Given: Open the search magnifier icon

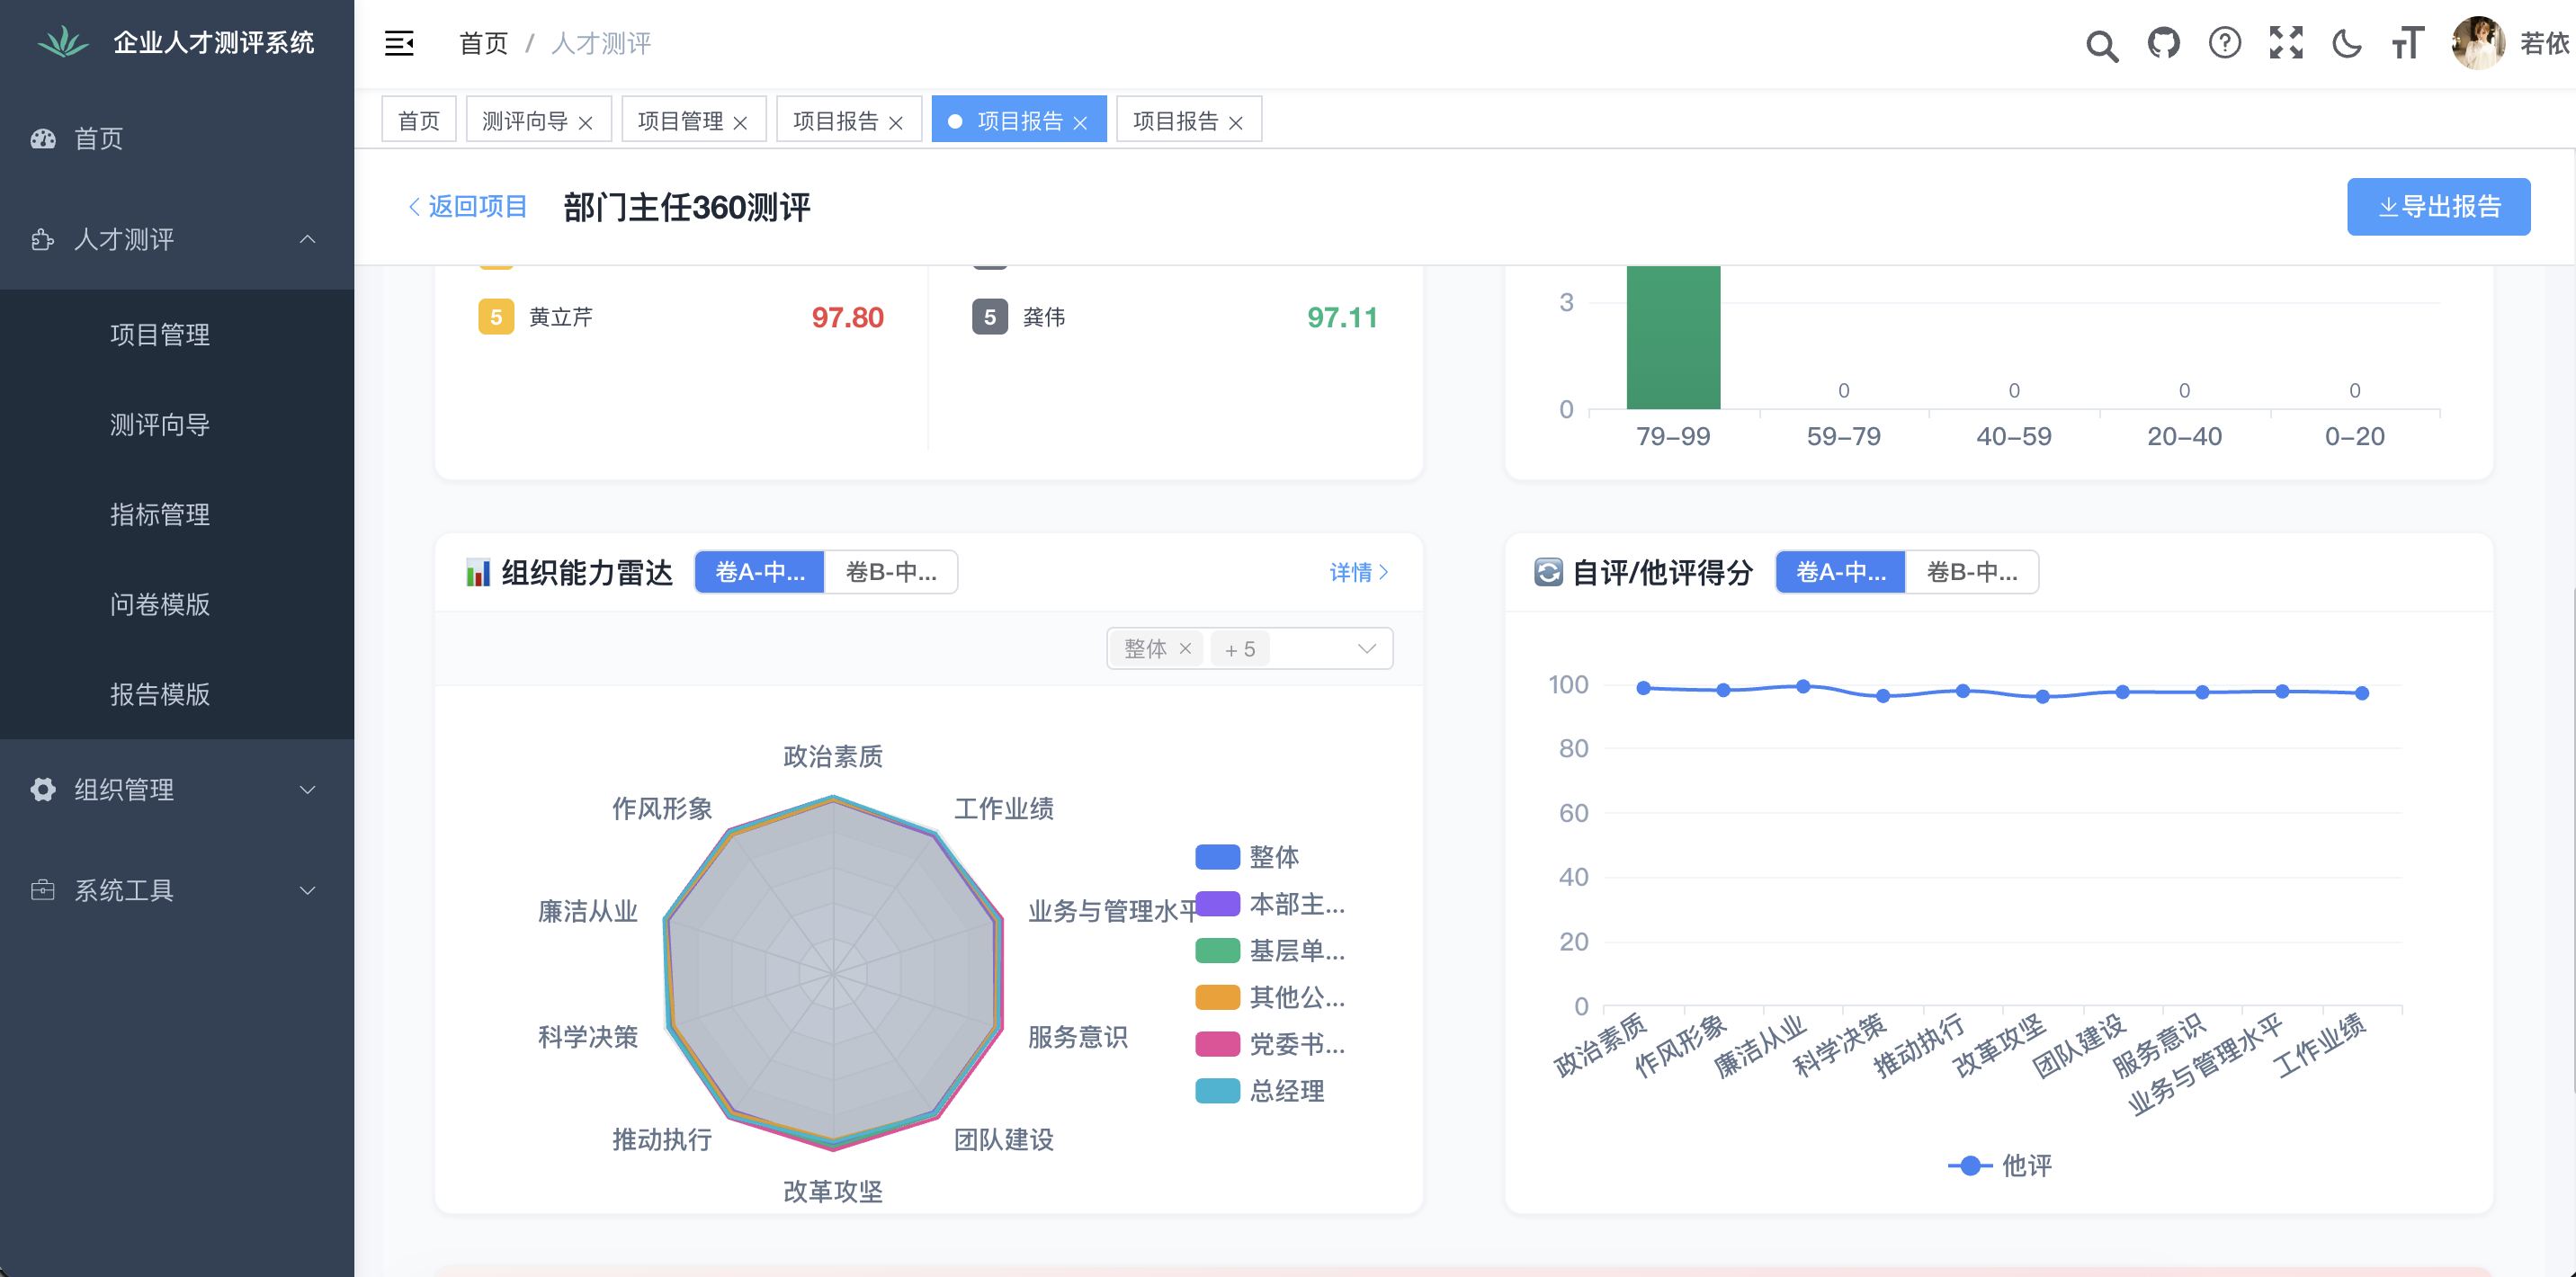Looking at the screenshot, I should pos(2101,45).
